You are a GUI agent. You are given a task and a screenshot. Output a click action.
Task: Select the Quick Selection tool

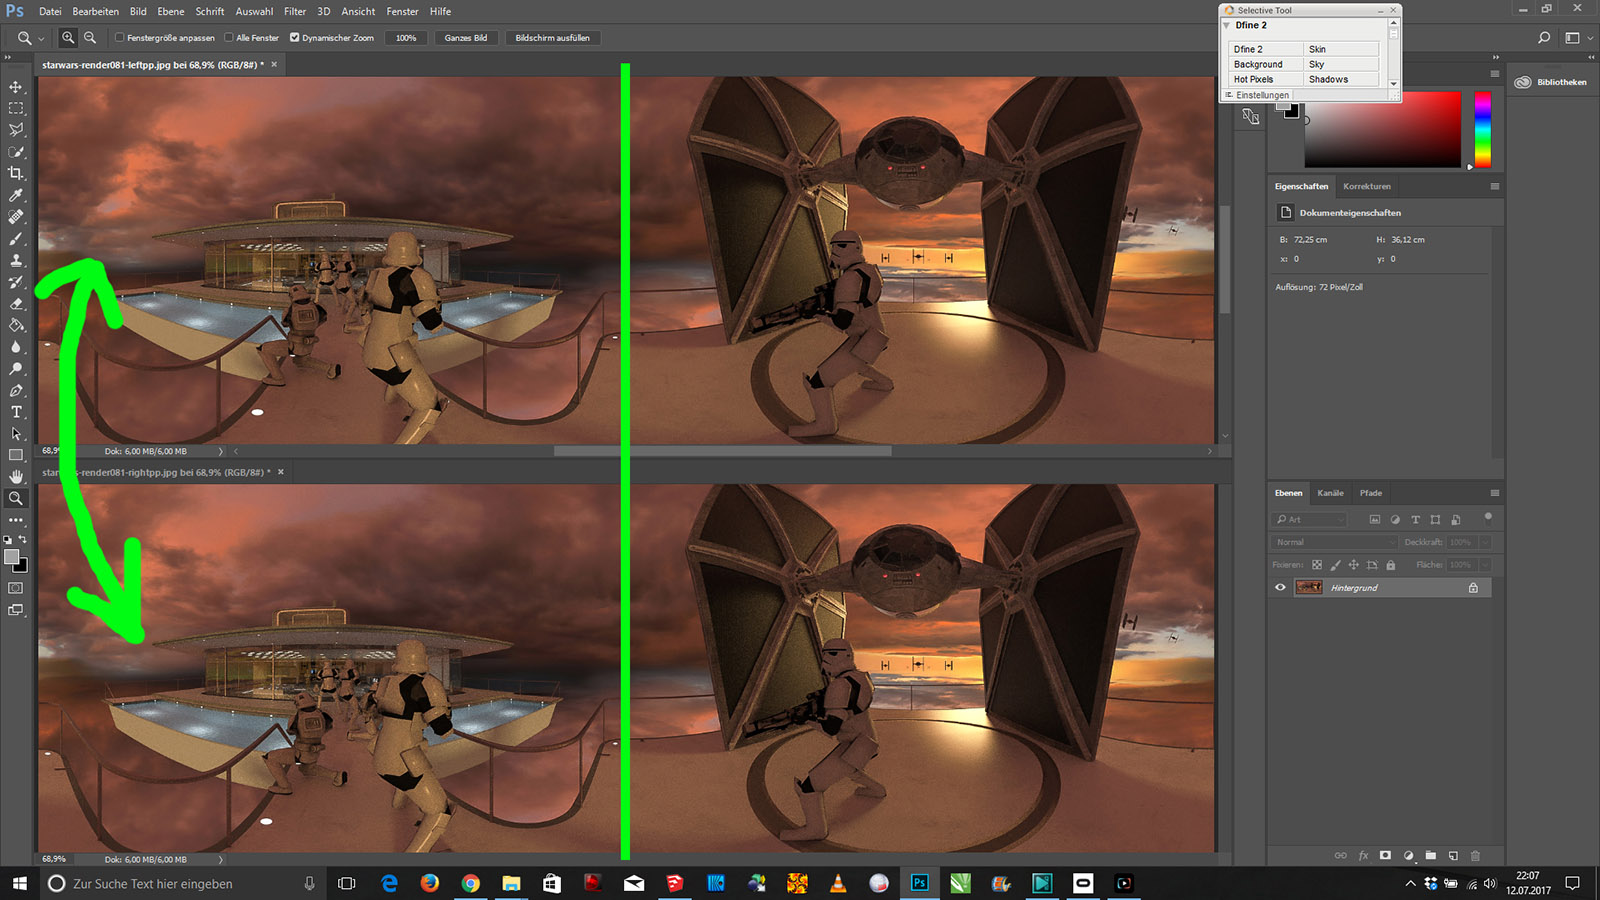16,152
